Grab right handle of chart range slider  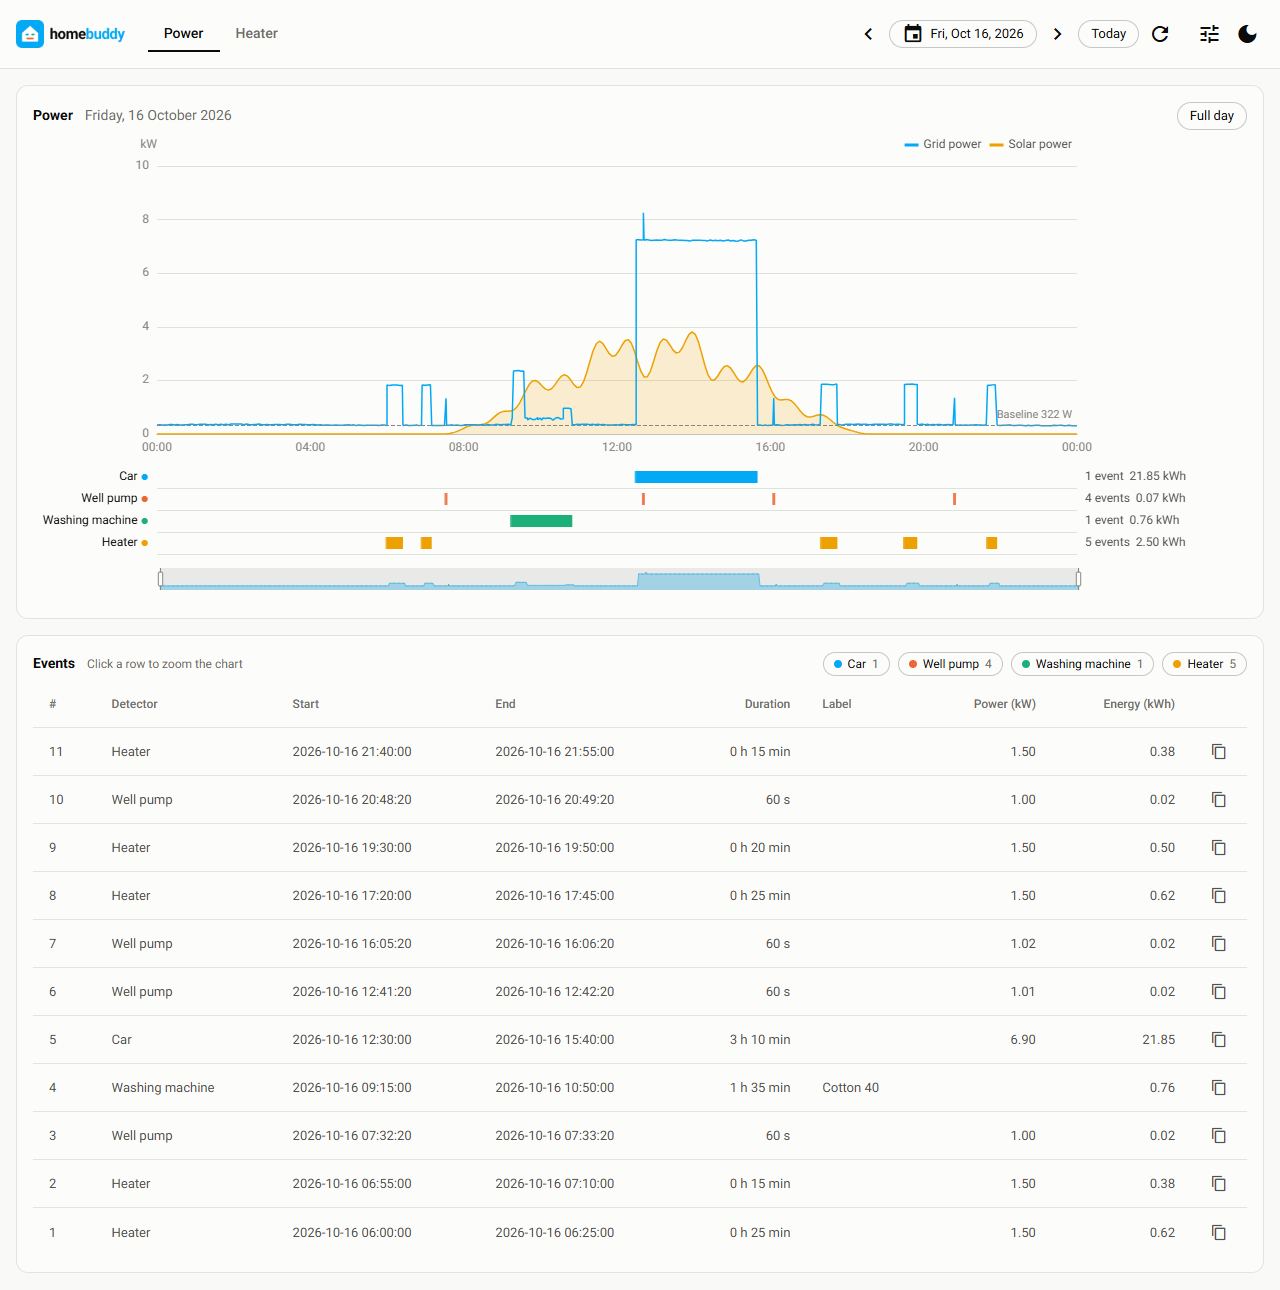click(x=1078, y=578)
